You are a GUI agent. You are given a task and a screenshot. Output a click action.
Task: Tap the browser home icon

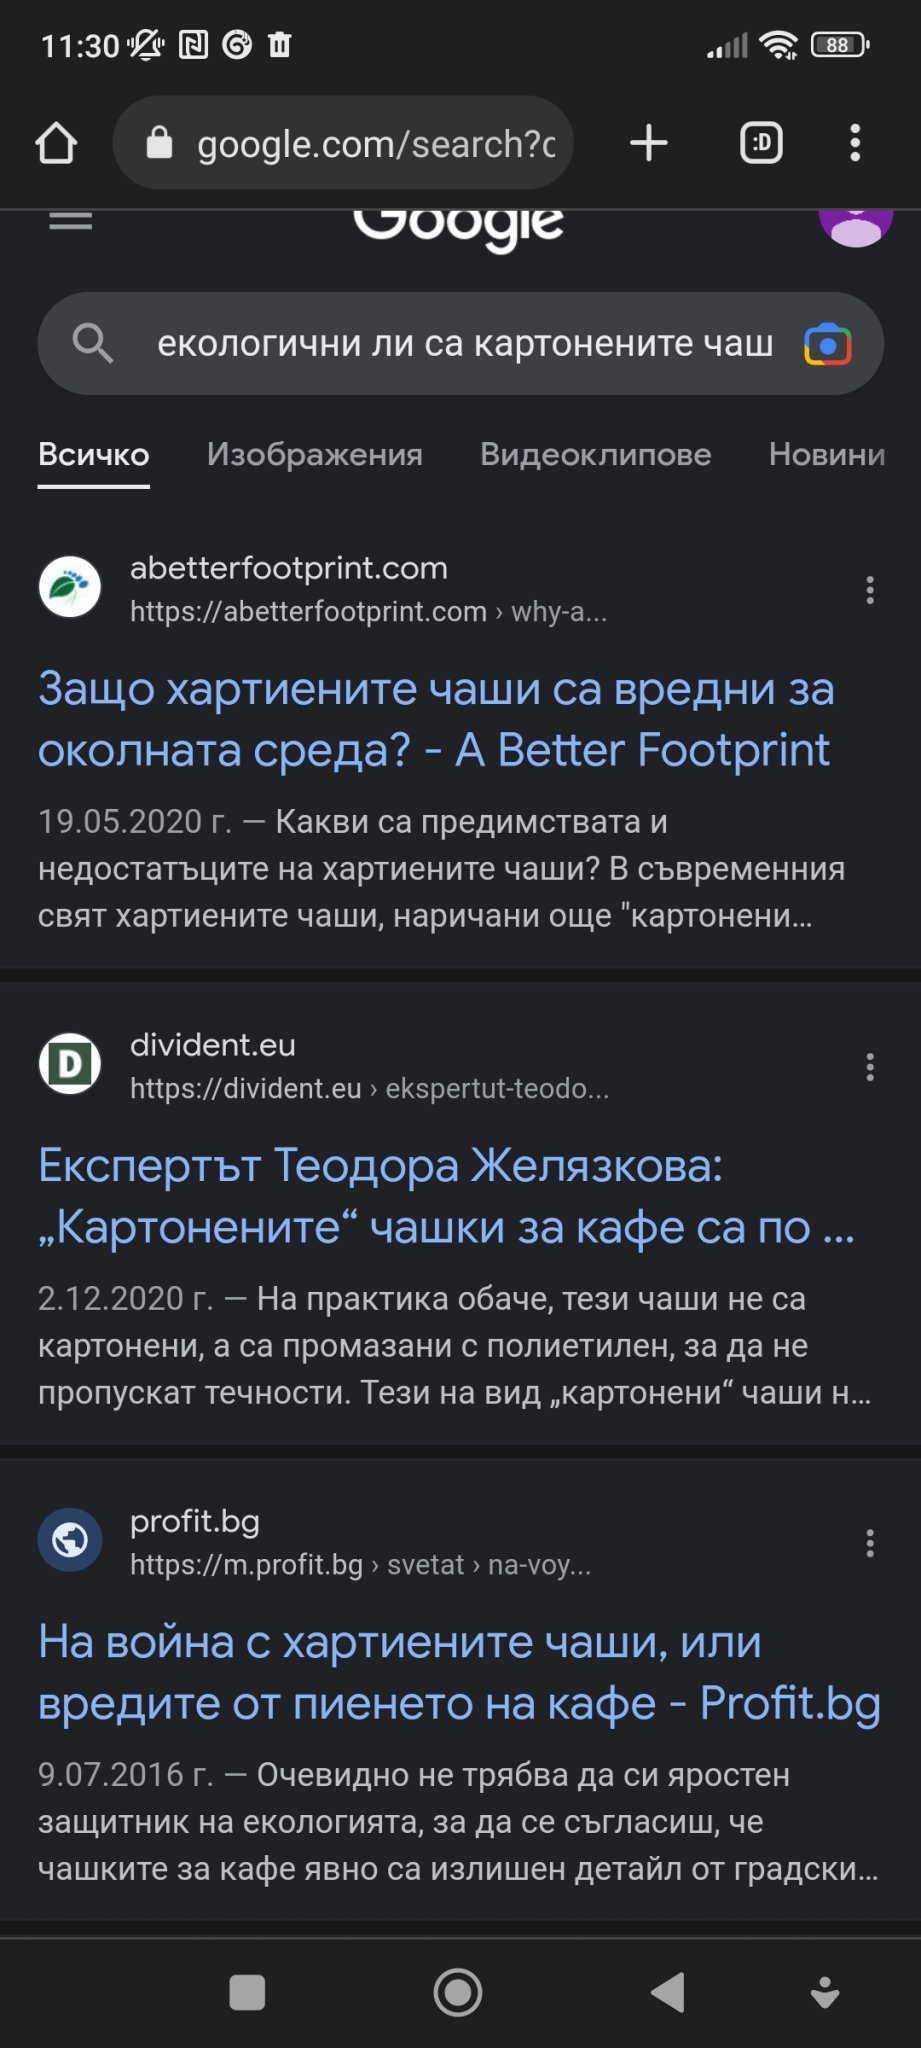56,143
